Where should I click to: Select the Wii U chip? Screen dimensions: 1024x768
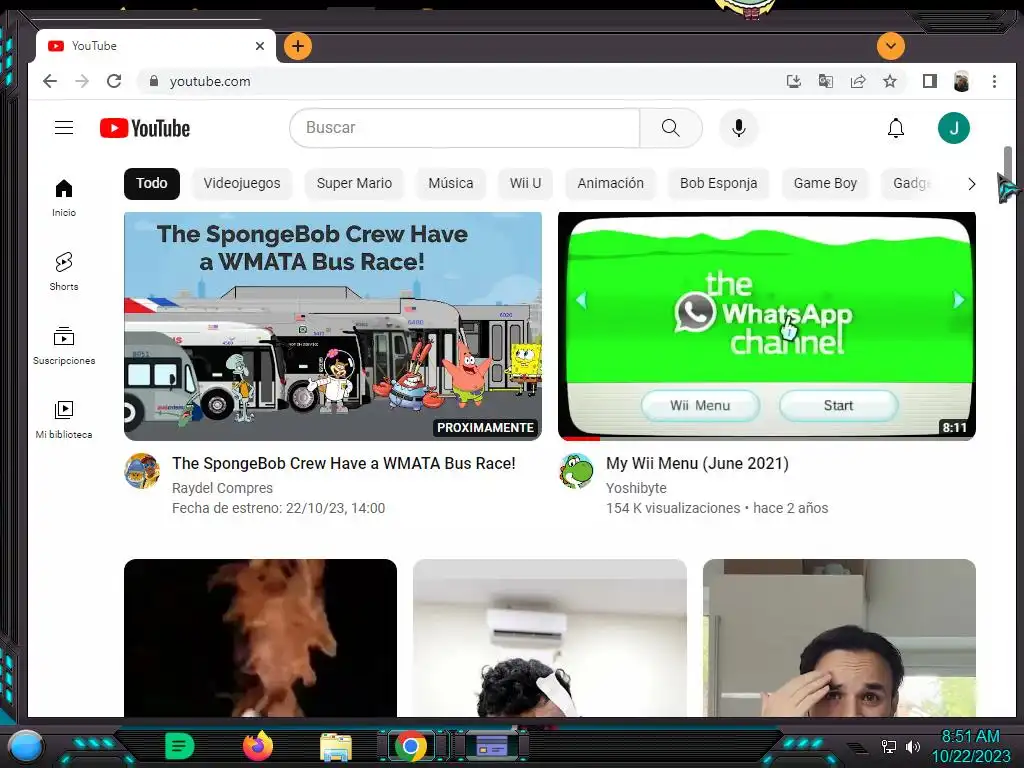[x=525, y=184]
